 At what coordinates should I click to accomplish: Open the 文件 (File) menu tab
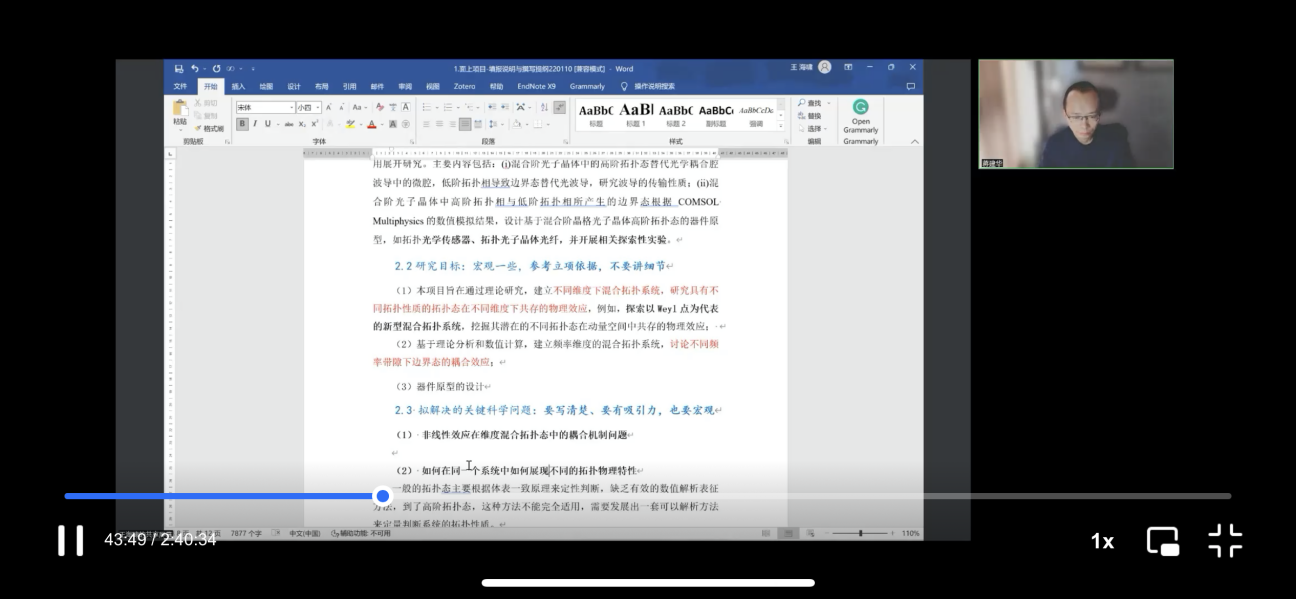(x=180, y=86)
